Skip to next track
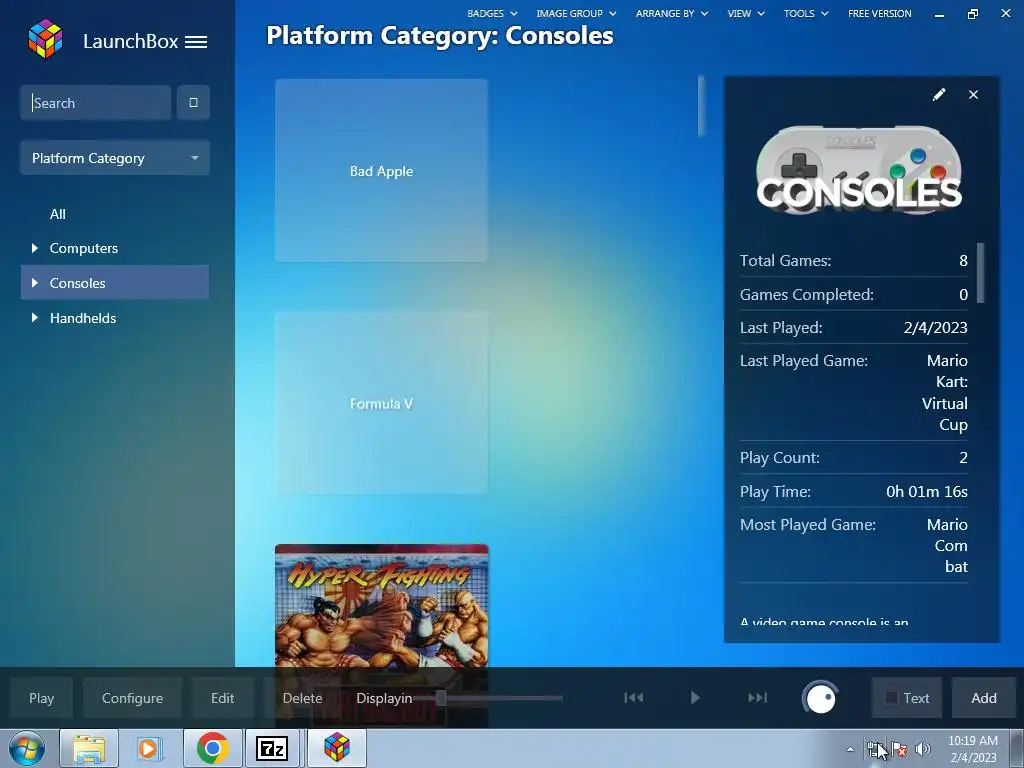The image size is (1024, 768). pyautogui.click(x=757, y=697)
